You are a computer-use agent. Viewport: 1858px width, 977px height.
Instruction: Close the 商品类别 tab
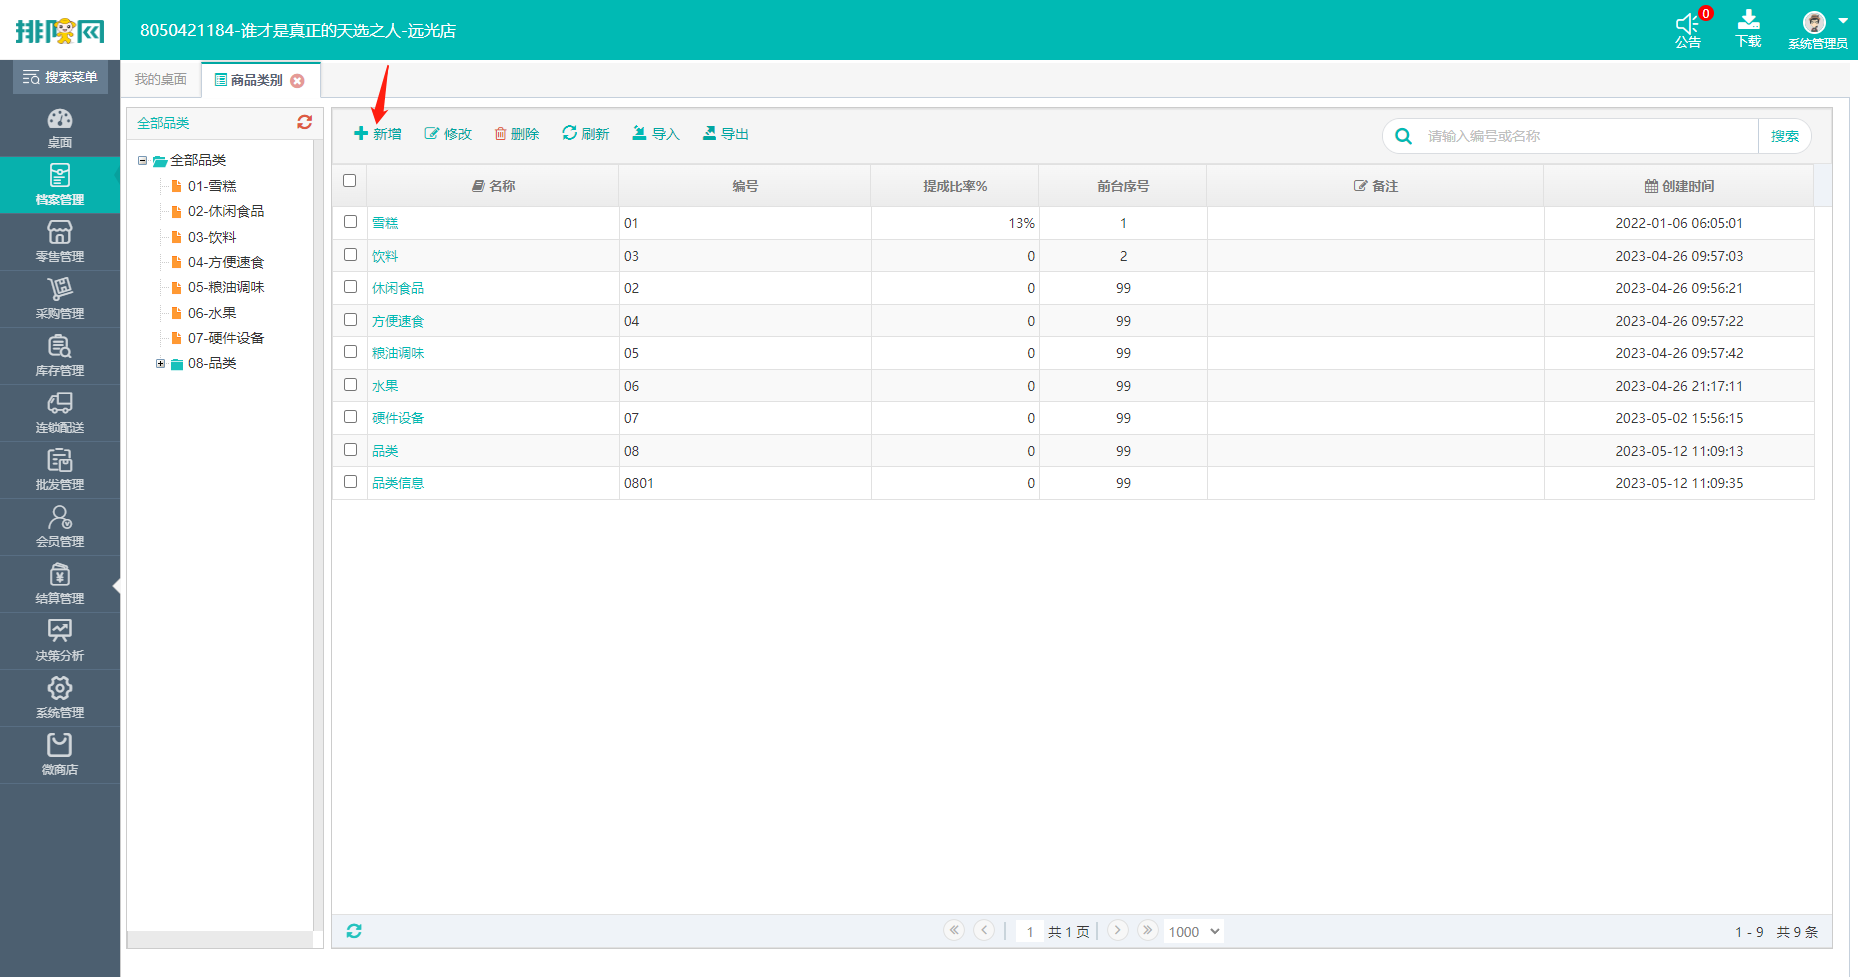pos(297,81)
